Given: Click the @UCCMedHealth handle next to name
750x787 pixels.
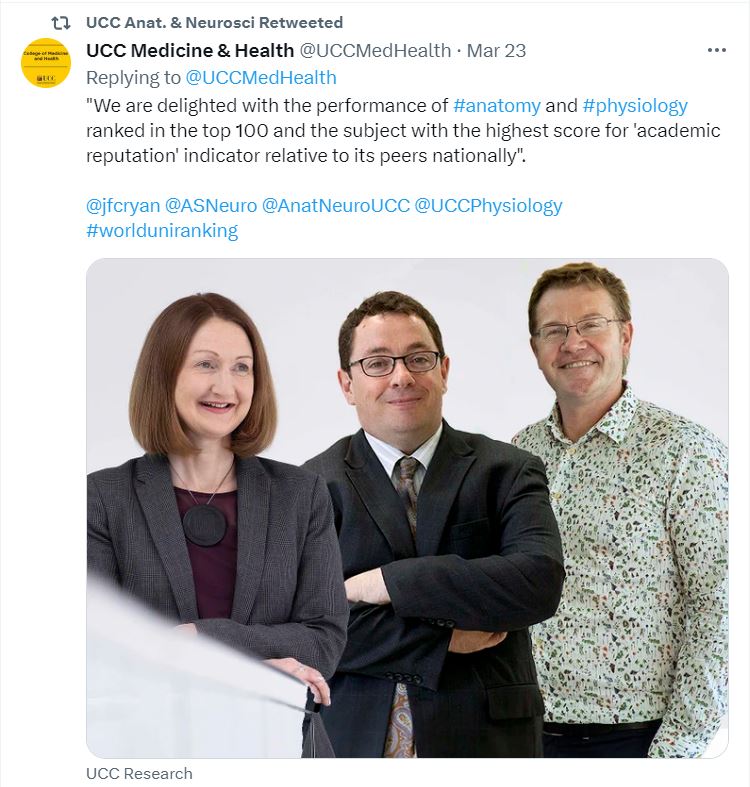Looking at the screenshot, I should pos(375,51).
